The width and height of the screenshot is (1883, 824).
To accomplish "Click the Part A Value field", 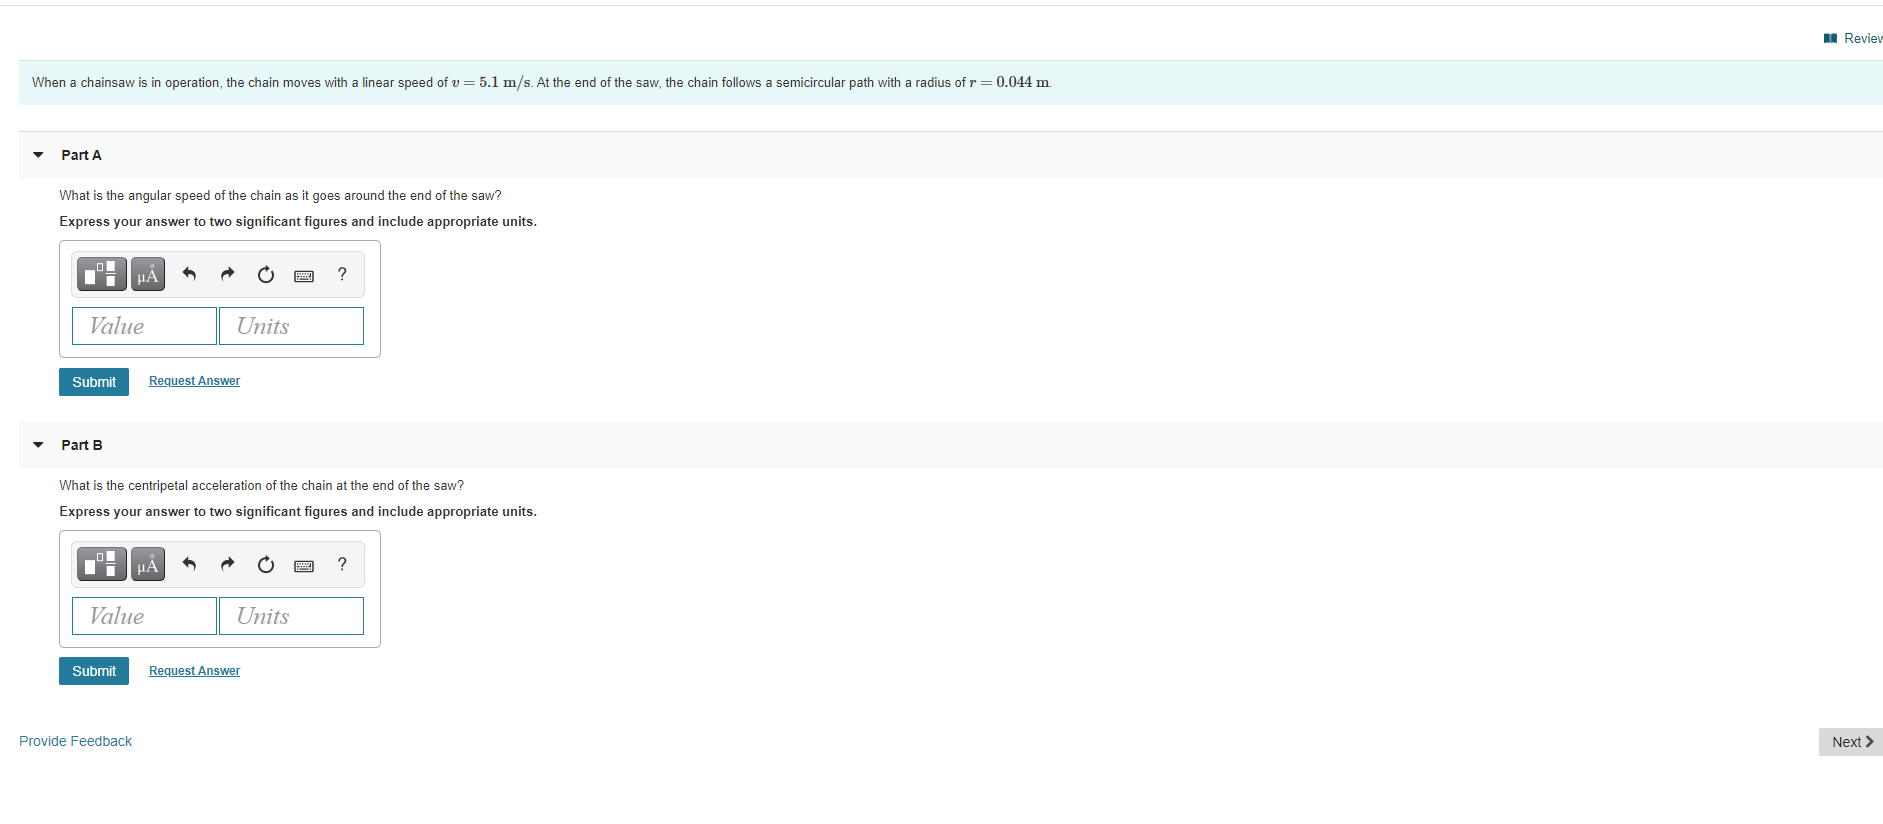I will pos(144,326).
